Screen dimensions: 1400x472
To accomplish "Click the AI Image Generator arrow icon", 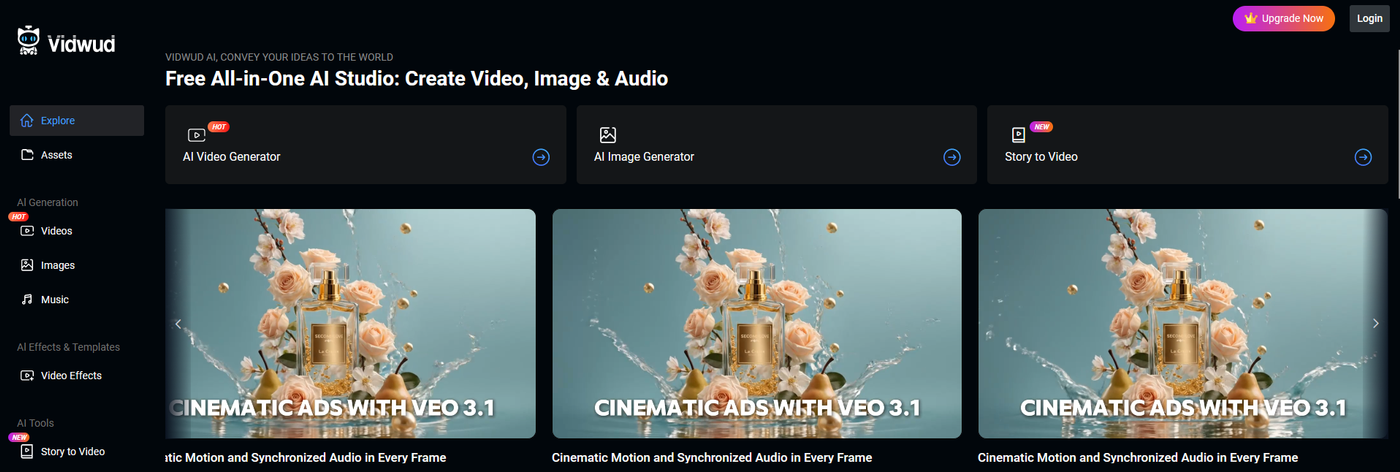I will tap(952, 157).
